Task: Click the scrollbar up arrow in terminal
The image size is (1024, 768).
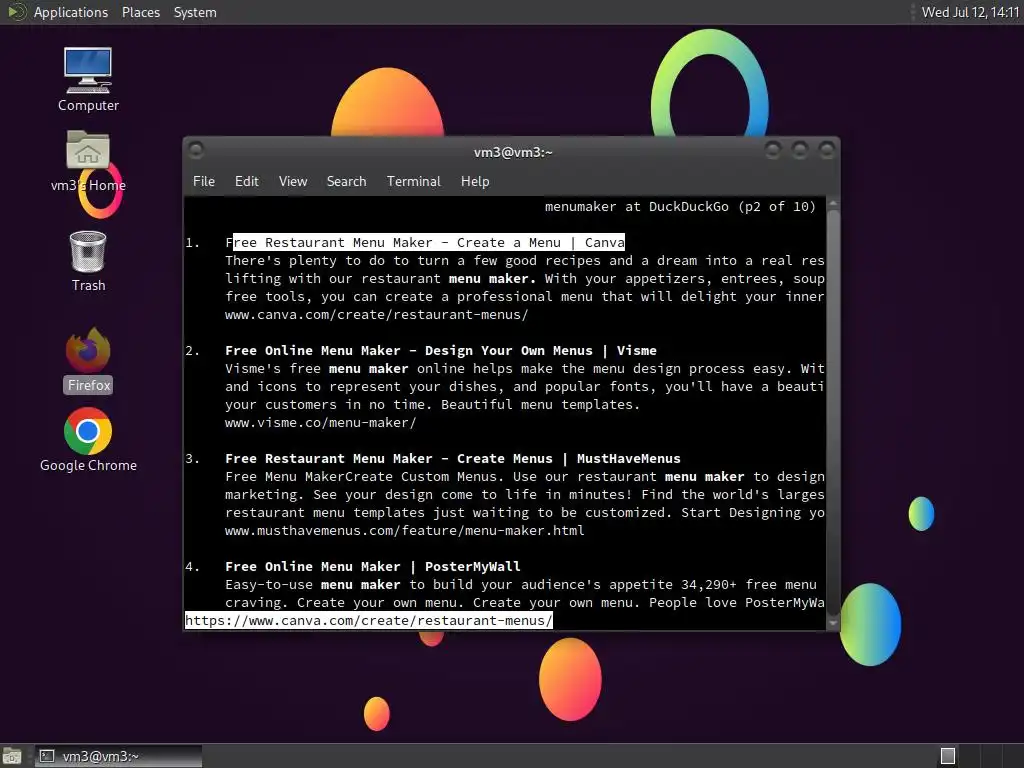Action: point(833,204)
